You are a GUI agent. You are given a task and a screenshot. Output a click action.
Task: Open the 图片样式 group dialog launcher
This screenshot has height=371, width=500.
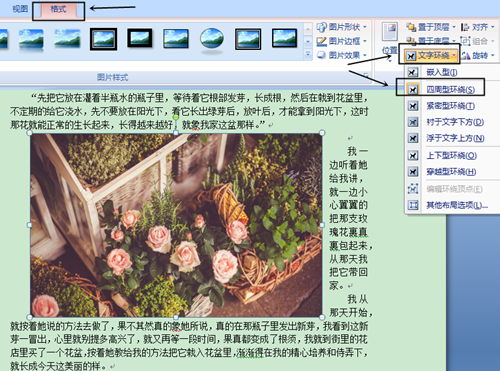click(366, 76)
